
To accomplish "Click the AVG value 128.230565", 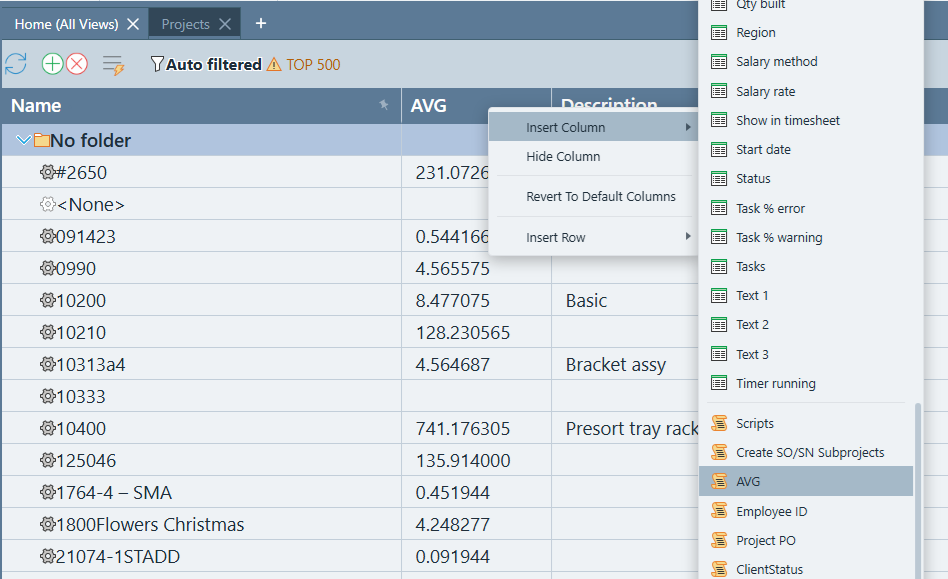I will pyautogui.click(x=463, y=332).
